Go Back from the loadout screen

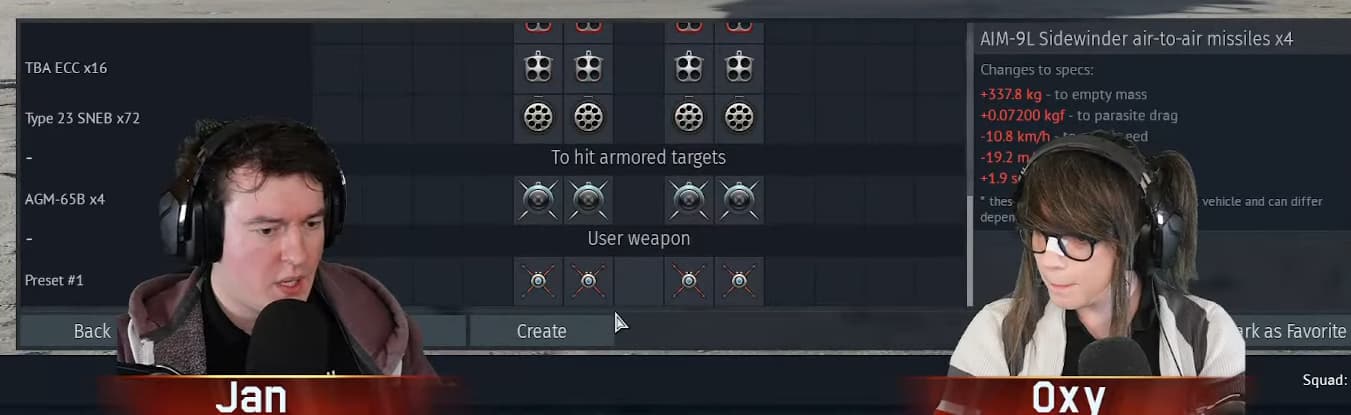pyautogui.click(x=92, y=331)
